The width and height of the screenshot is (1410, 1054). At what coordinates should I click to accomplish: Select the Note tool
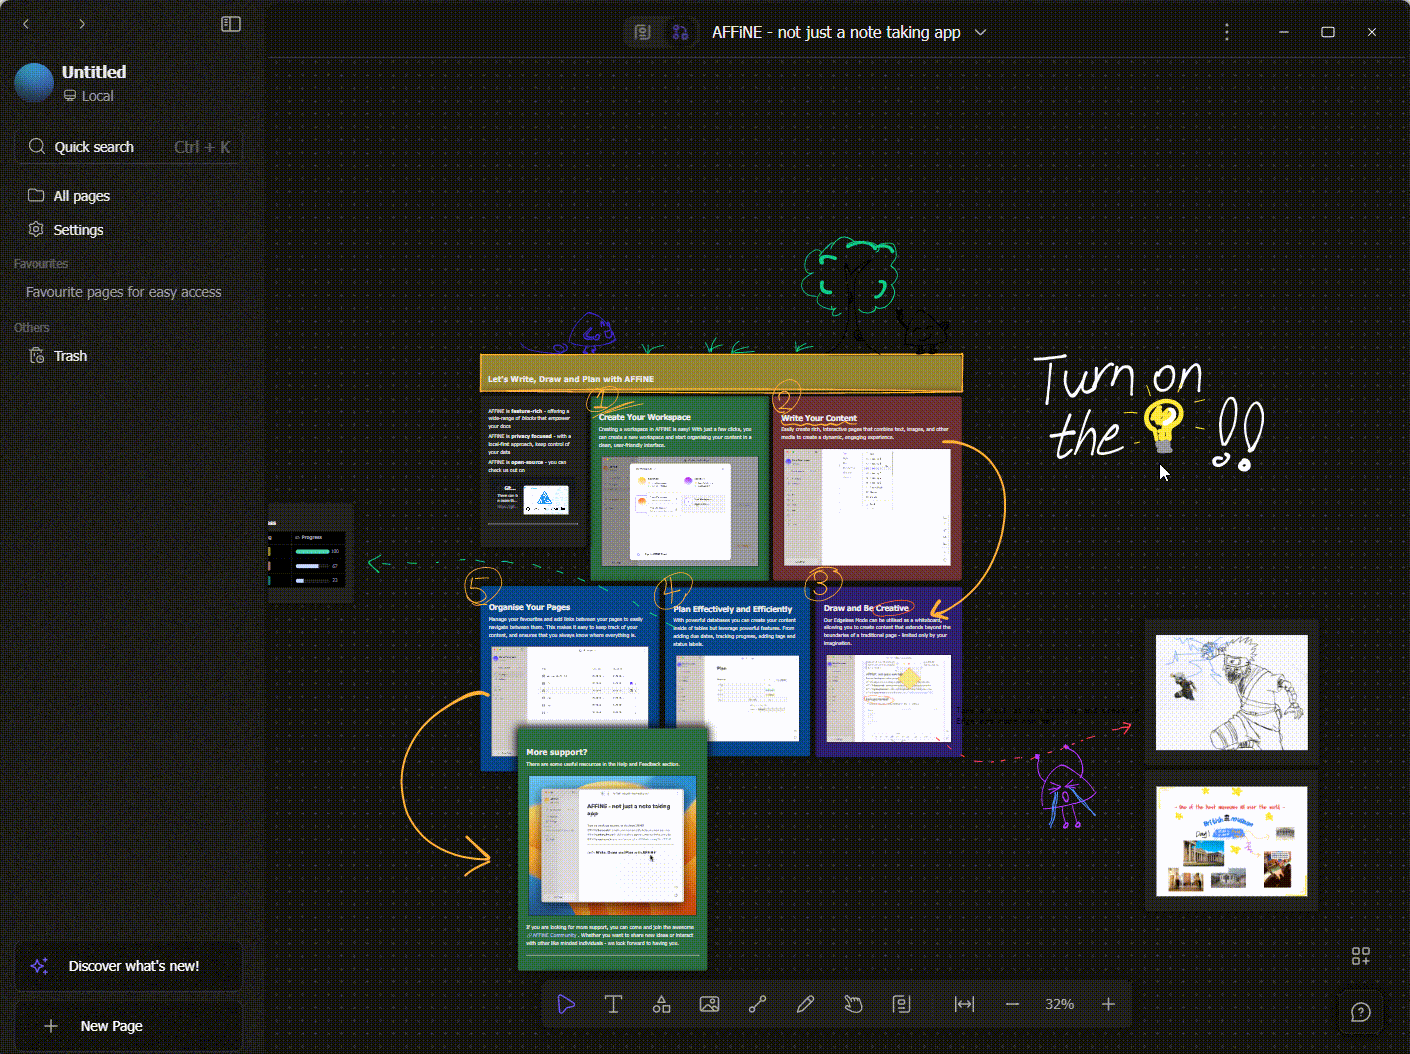(x=901, y=1004)
